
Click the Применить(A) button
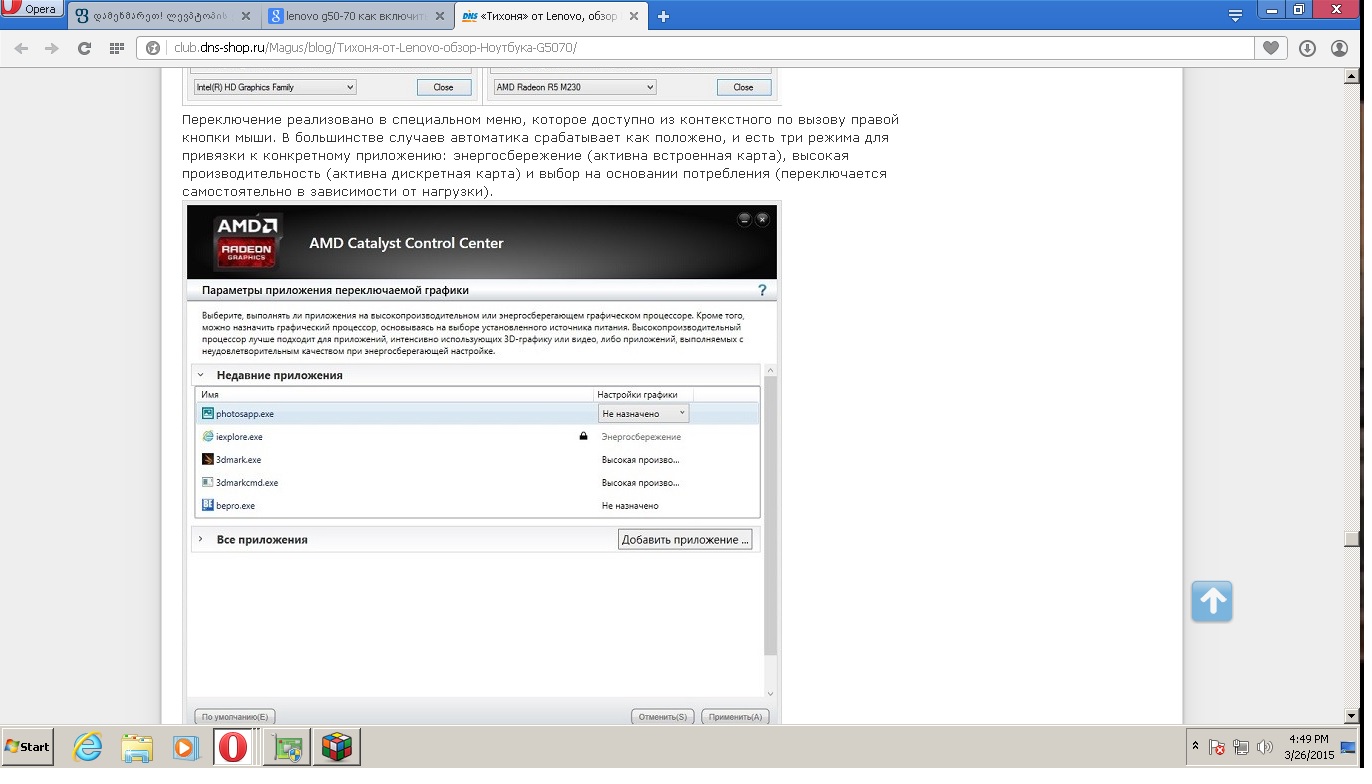point(734,716)
